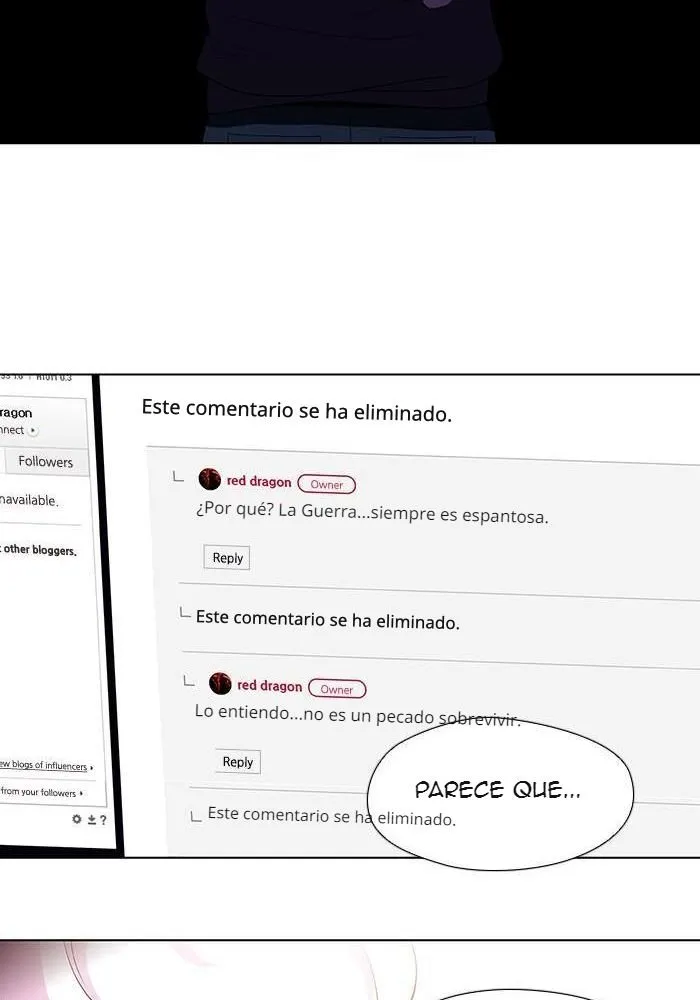Screen dimensions: 700x1000
Task: Expand the from your followers arrow
Action: (81, 793)
